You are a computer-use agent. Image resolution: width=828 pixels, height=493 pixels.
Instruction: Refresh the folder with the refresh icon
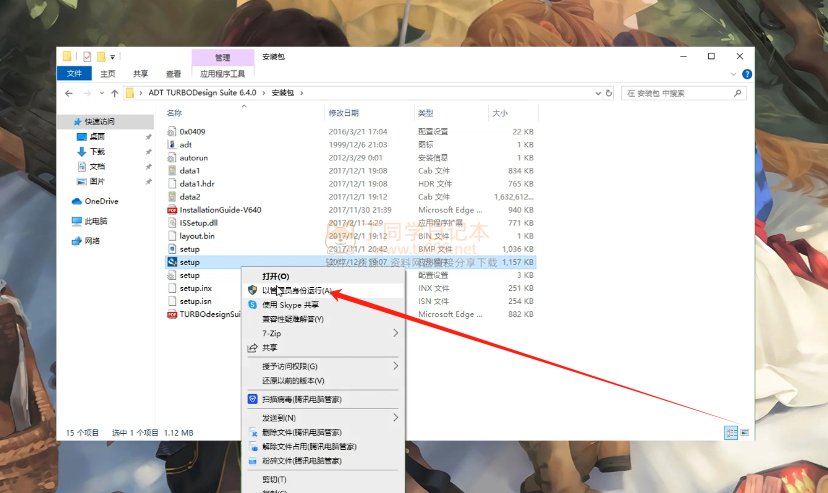pos(609,93)
